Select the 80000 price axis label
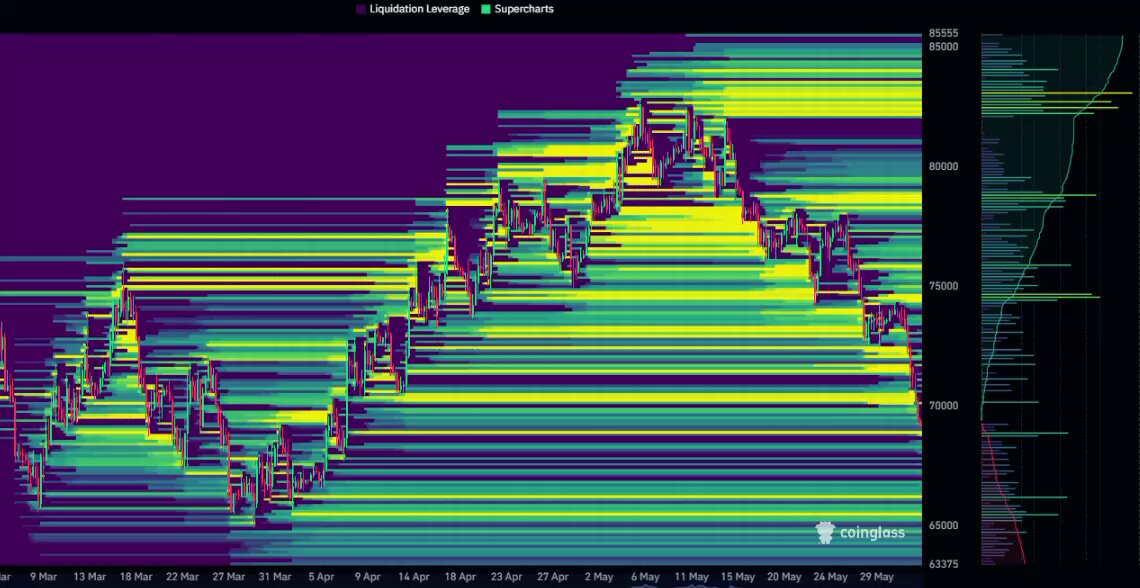 click(x=943, y=166)
